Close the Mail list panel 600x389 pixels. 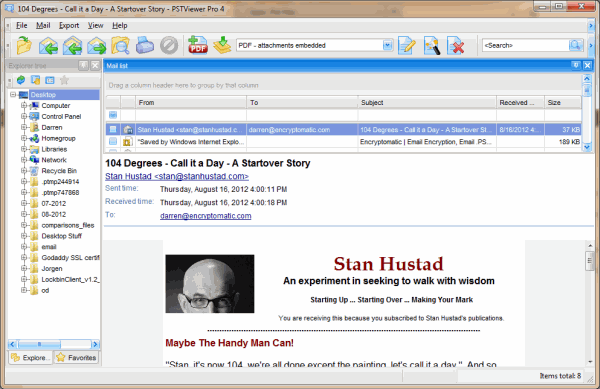587,65
